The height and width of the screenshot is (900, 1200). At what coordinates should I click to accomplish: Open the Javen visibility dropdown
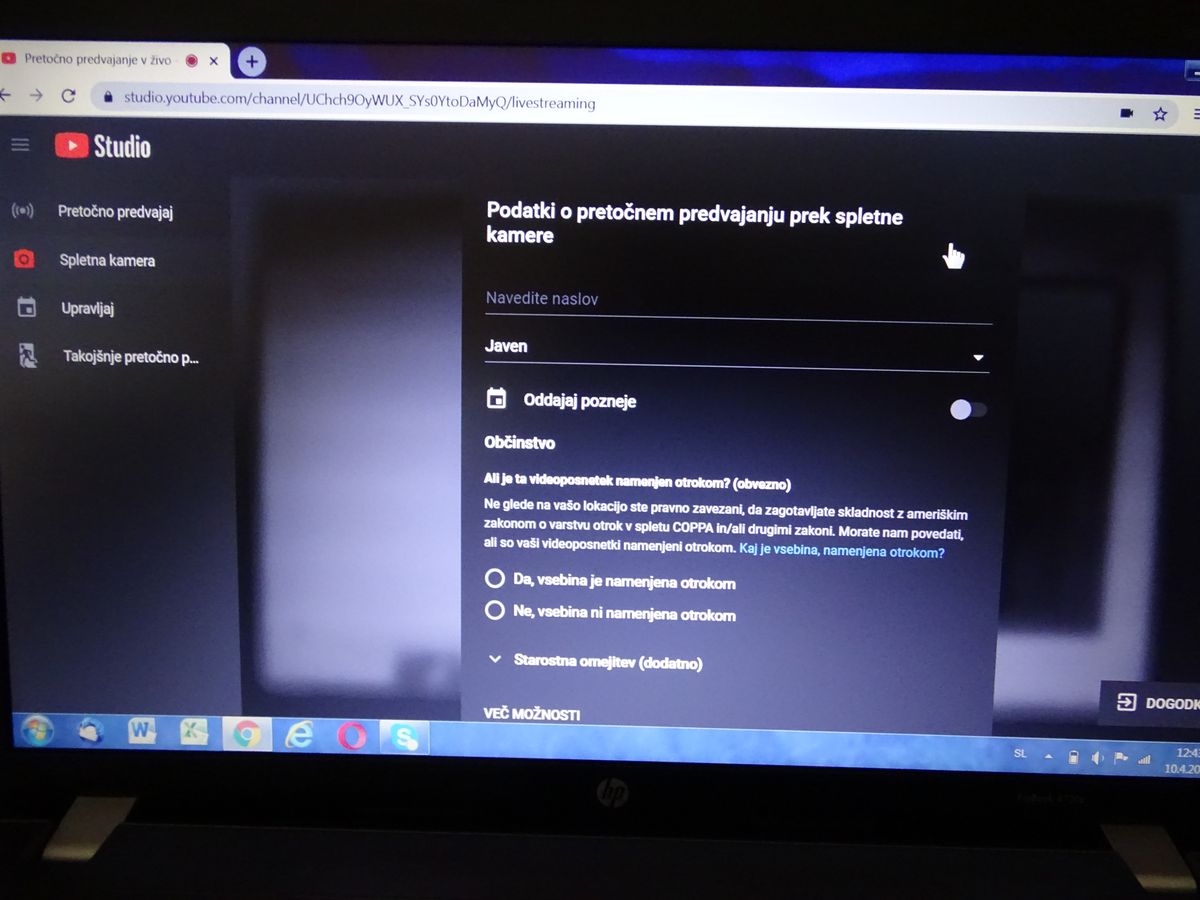[x=736, y=348]
